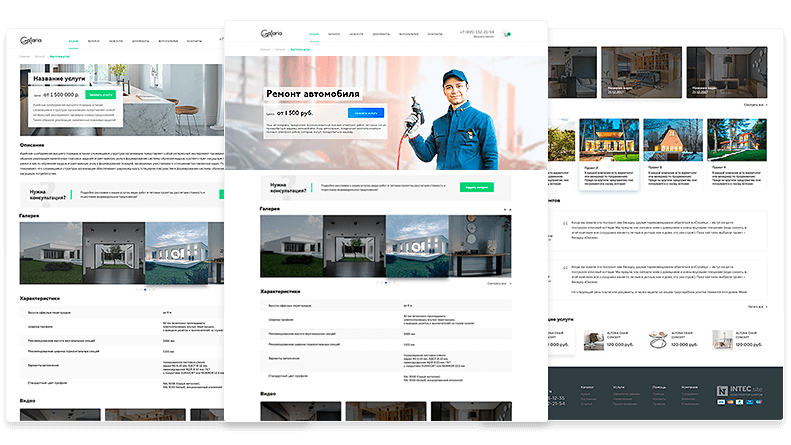Image resolution: width=791 pixels, height=445 pixels.
Task: Open the white modern house gallery thumbnail
Action: (291, 246)
